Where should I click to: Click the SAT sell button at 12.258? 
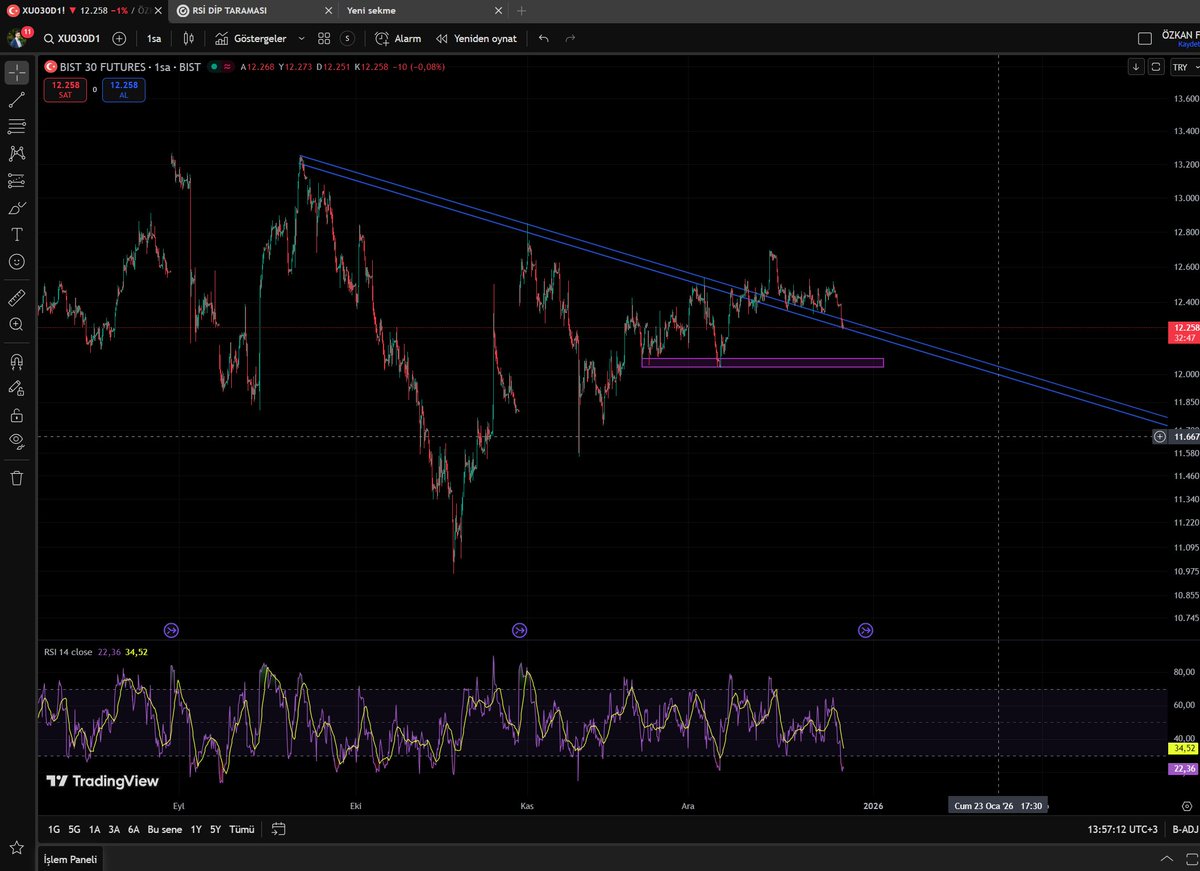pos(65,90)
